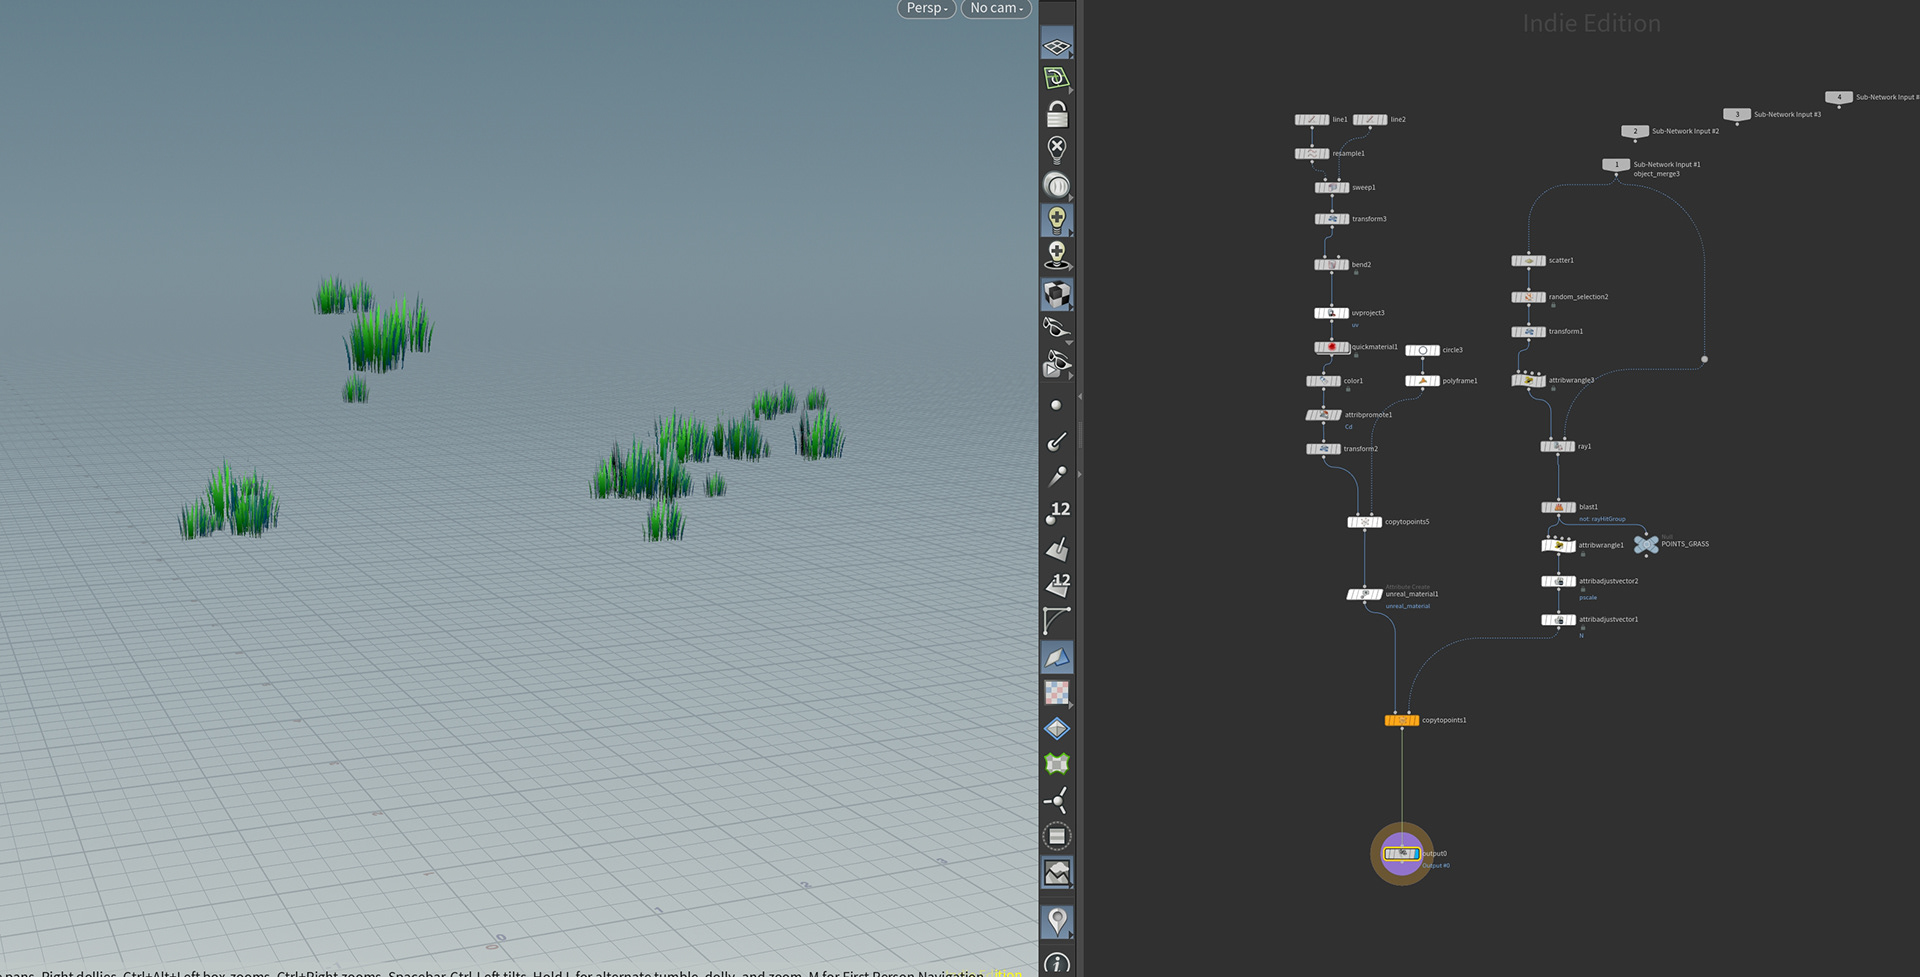Image resolution: width=1920 pixels, height=977 pixels.
Task: Click the wire dot right of attribwrangle3
Action: [x=1704, y=359]
